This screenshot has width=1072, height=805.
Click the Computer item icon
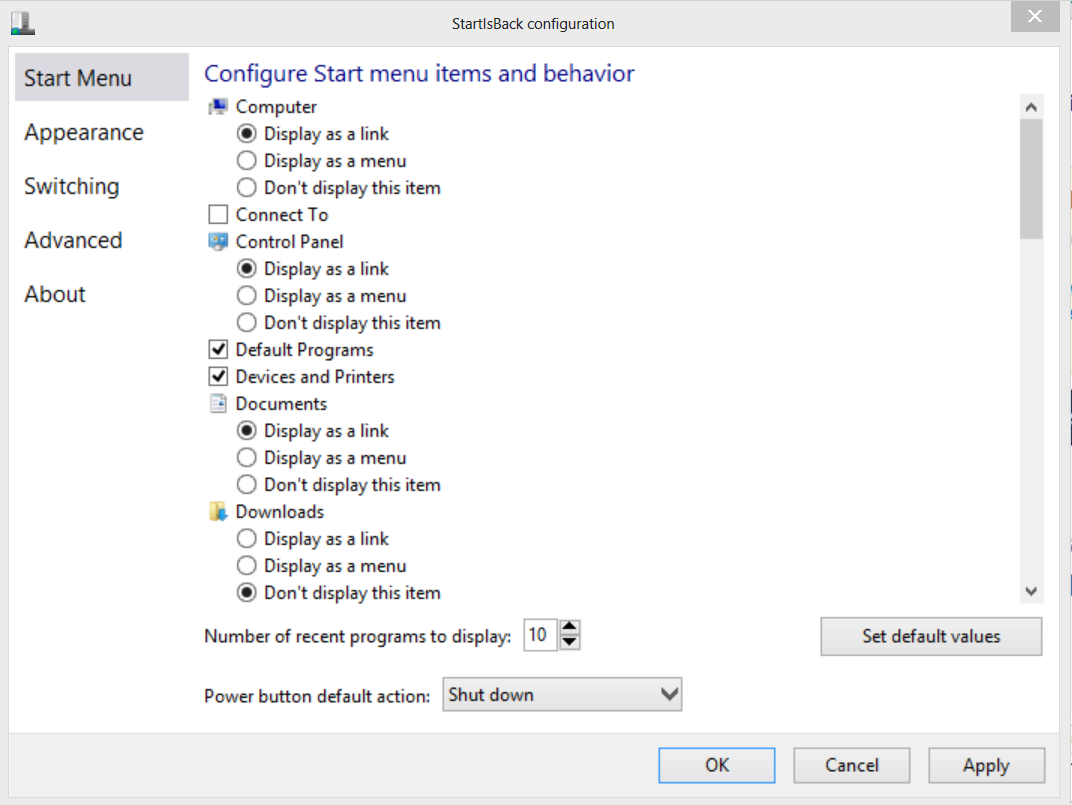218,107
